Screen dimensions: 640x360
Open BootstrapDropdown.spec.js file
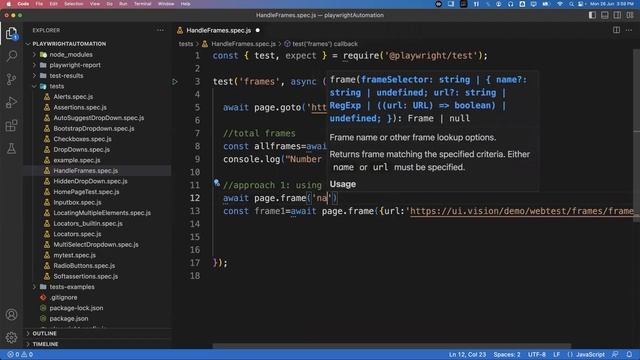pos(94,129)
